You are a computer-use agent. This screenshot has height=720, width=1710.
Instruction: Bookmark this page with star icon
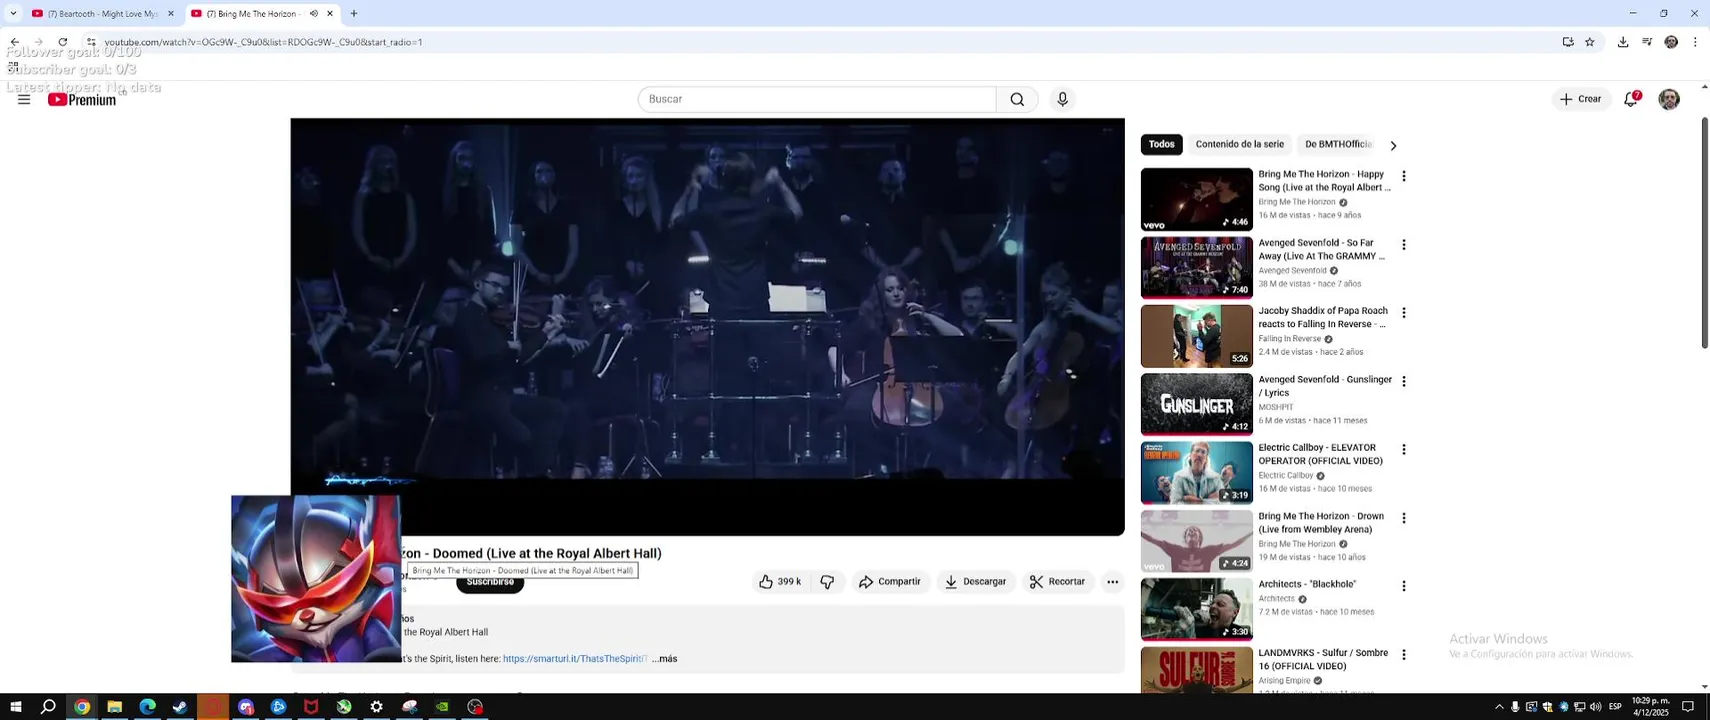click(x=1590, y=42)
